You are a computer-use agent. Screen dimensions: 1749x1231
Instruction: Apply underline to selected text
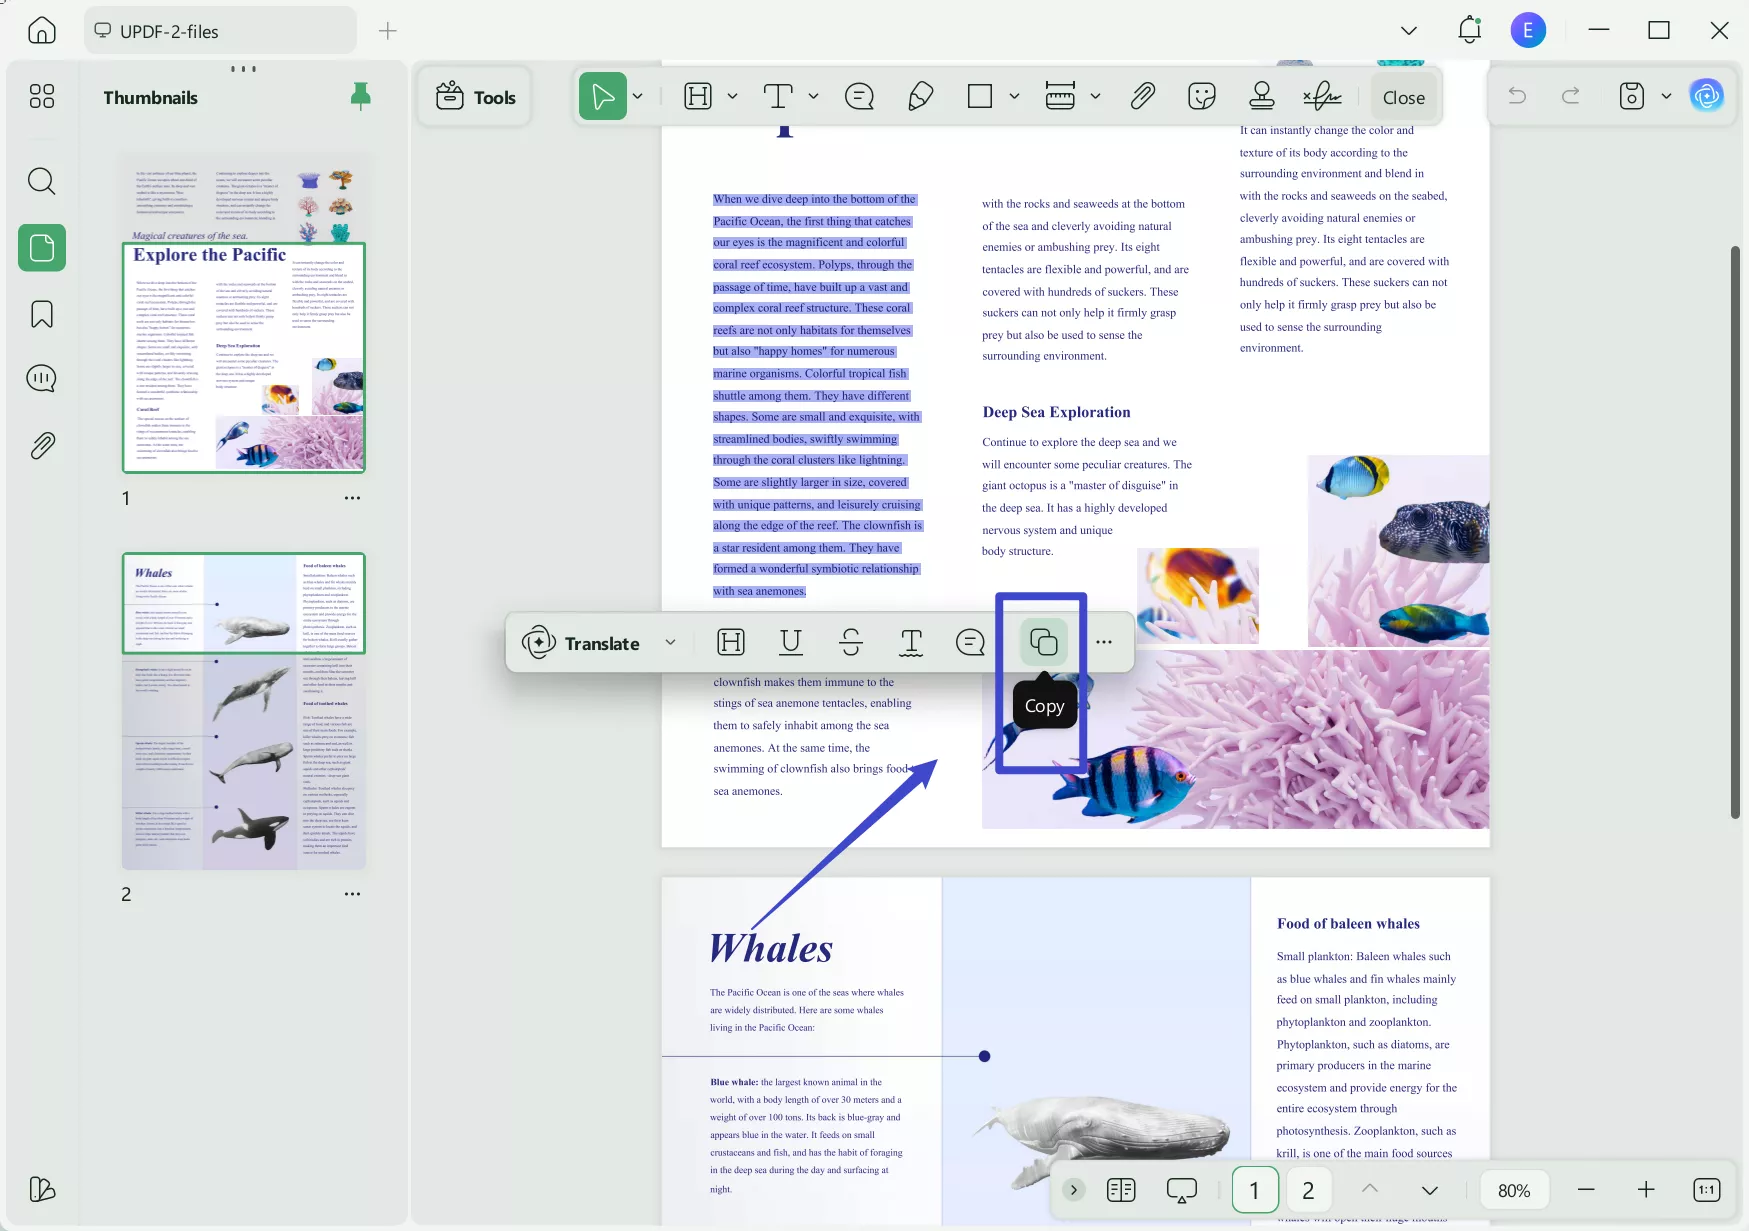tap(791, 642)
